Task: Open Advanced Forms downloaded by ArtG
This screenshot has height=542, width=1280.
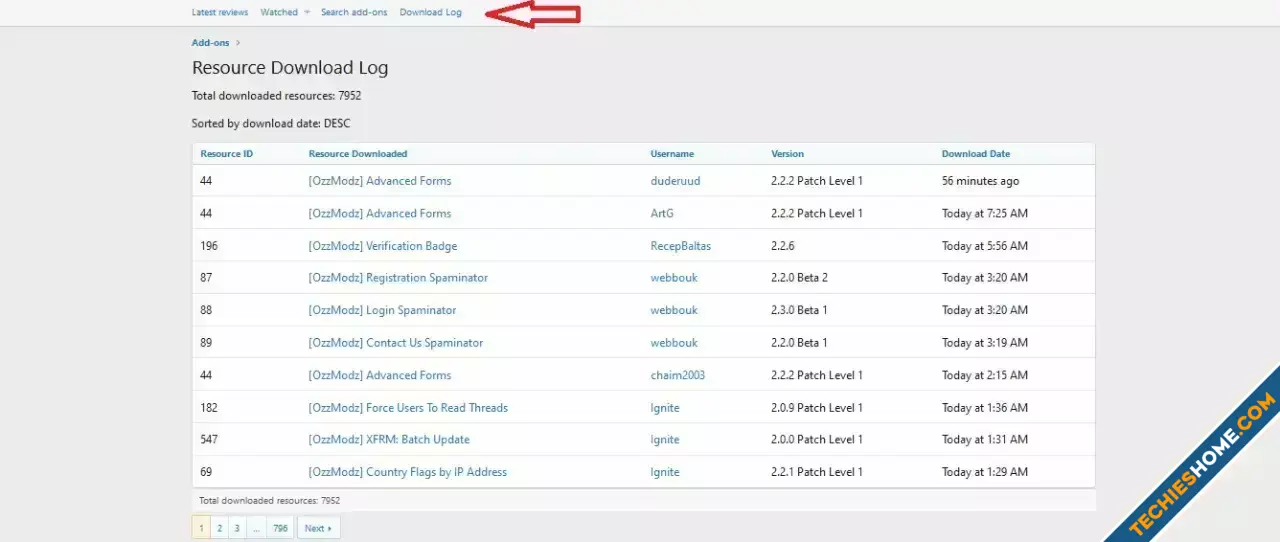Action: (x=380, y=213)
